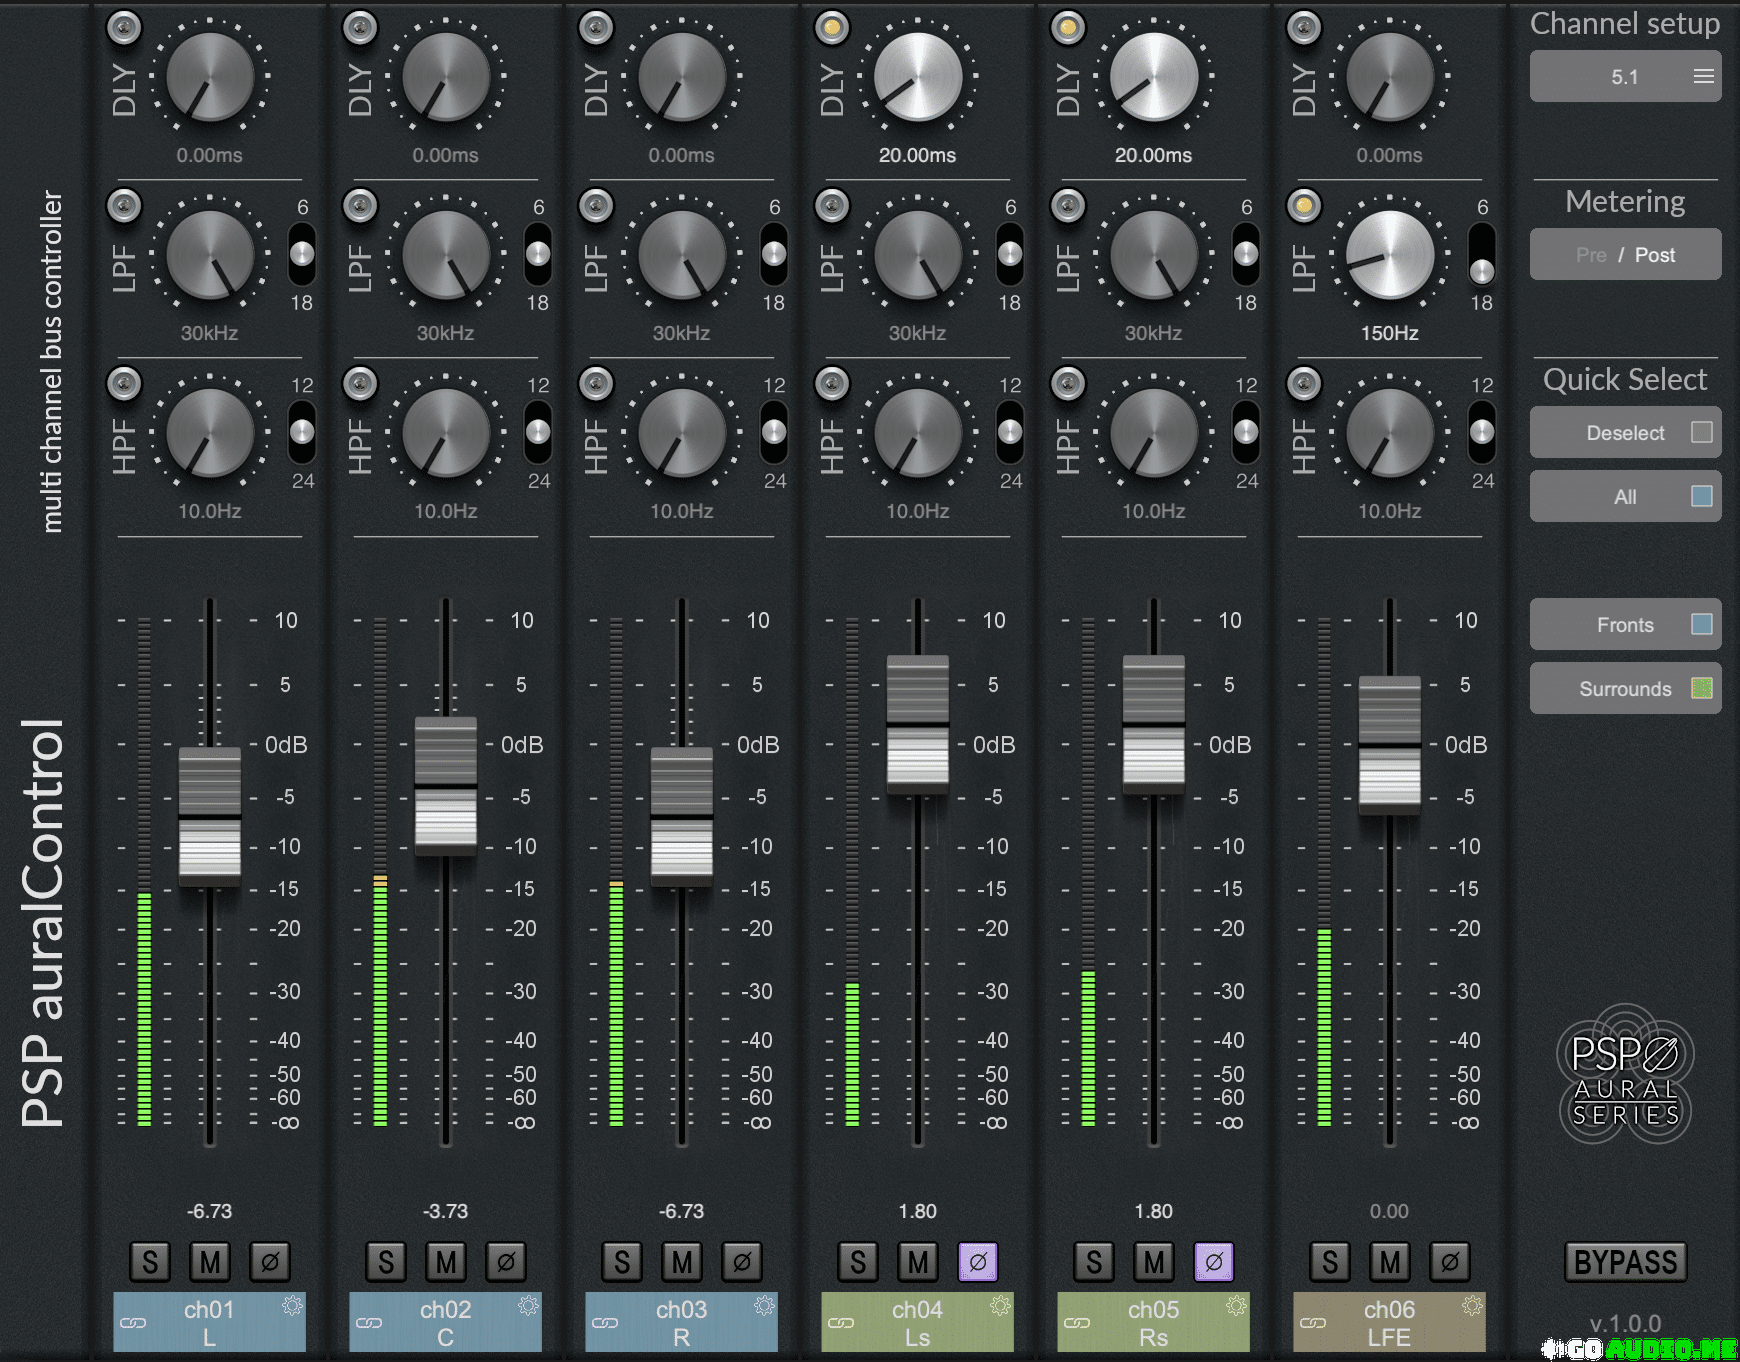Toggle ch01 LPF slope switch 6/18
Image resolution: width=1740 pixels, height=1362 pixels.
(x=302, y=254)
